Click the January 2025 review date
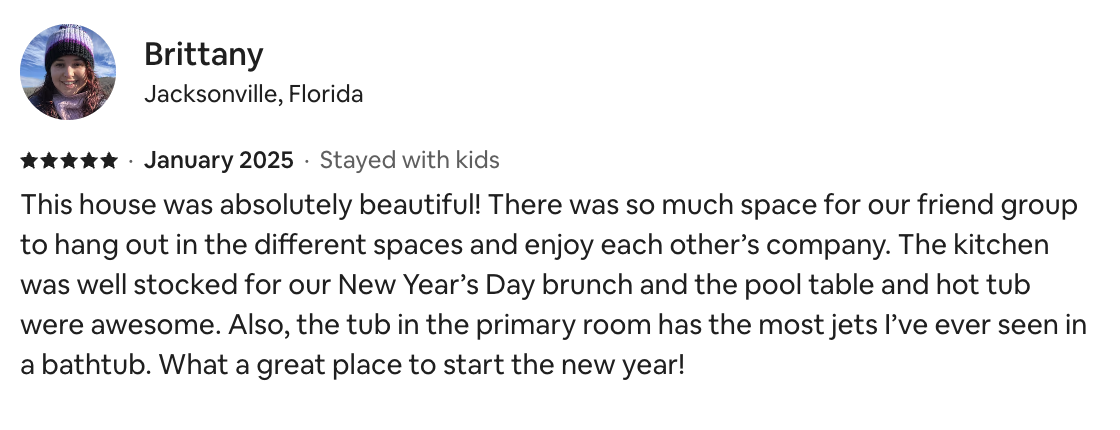This screenshot has width=1120, height=430. pyautogui.click(x=219, y=160)
